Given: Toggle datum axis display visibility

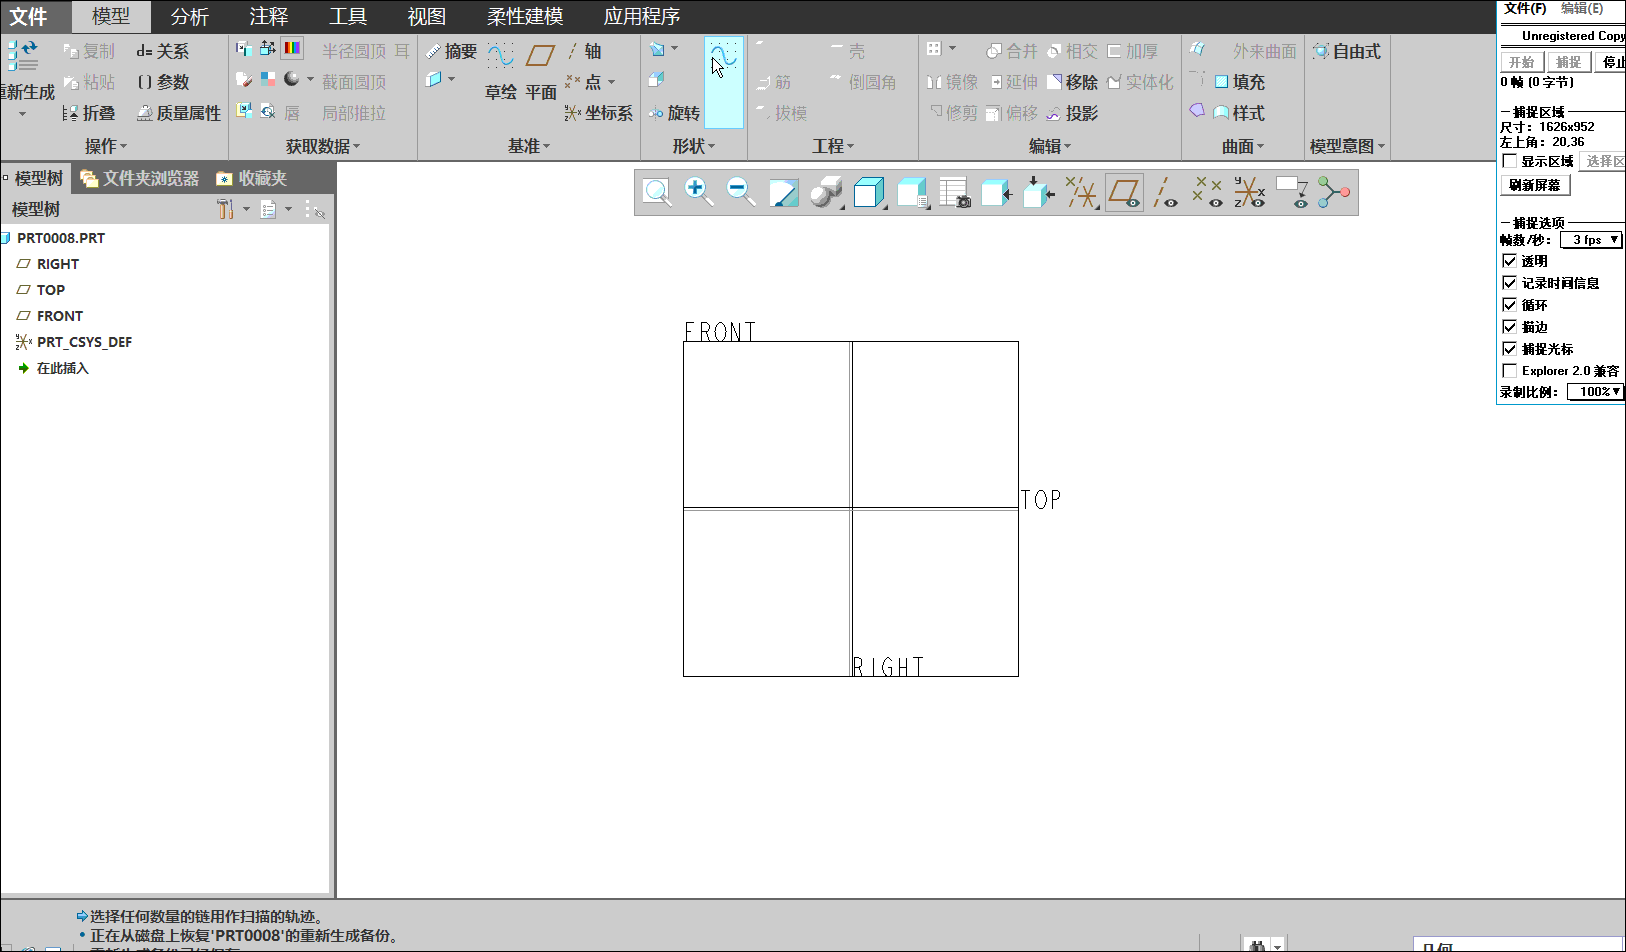Looking at the screenshot, I should [x=1166, y=192].
